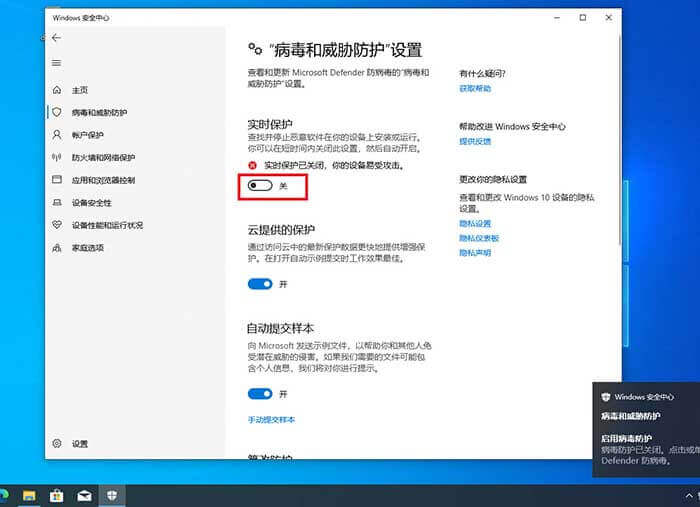700x507 pixels.
Task: Click the back arrow icon
Action: pyautogui.click(x=56, y=38)
